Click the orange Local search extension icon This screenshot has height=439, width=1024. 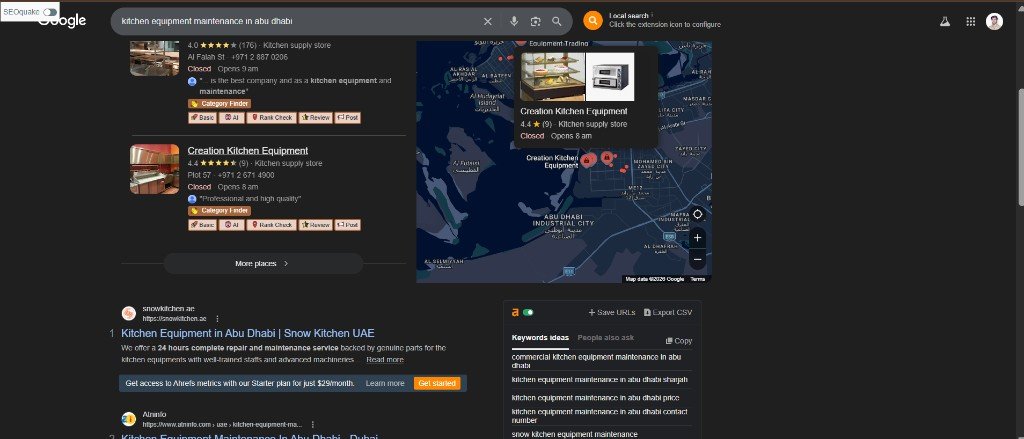click(592, 21)
